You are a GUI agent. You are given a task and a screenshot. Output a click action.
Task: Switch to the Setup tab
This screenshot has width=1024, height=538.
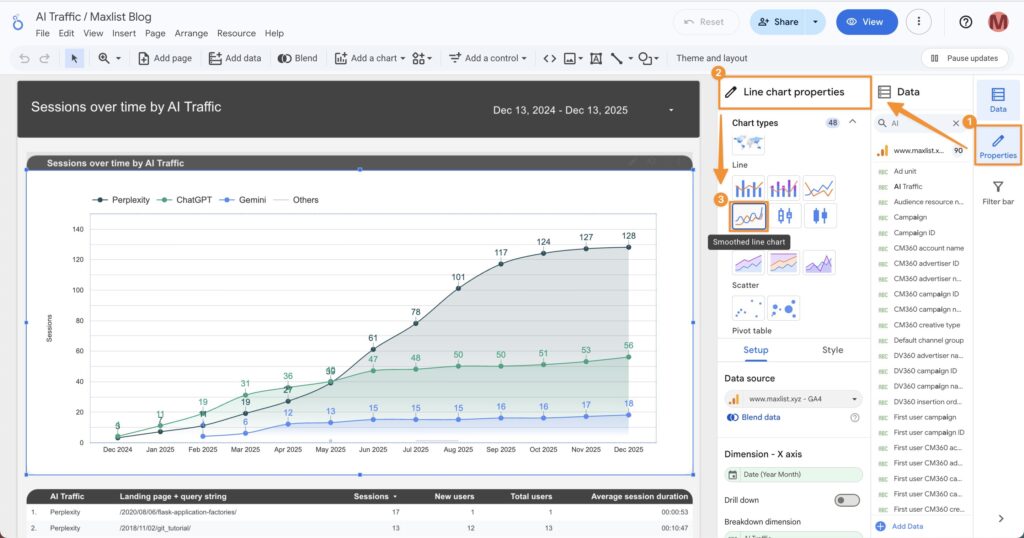point(756,350)
